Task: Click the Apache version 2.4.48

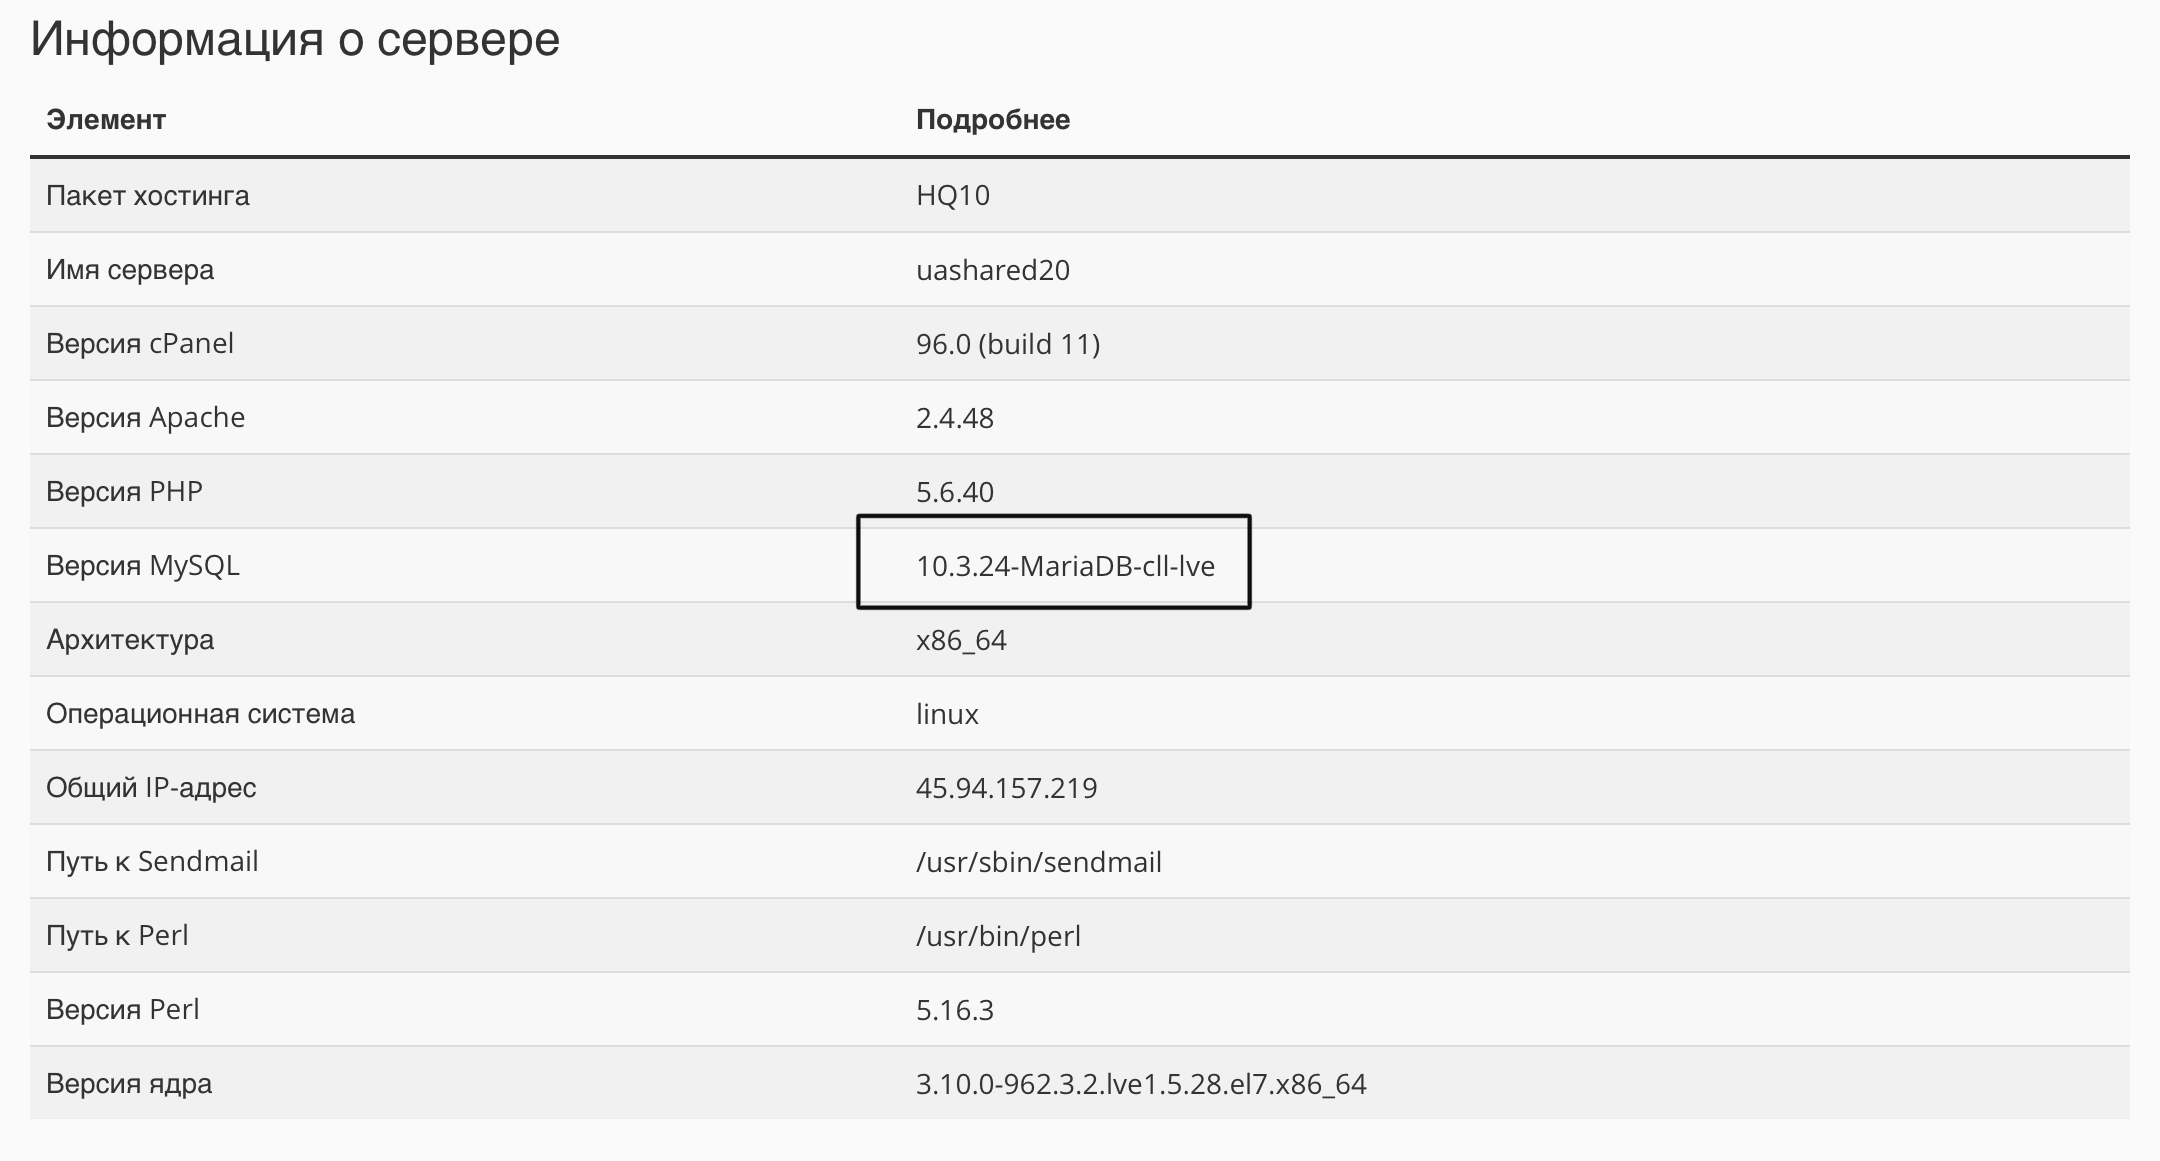Action: pyautogui.click(x=955, y=418)
